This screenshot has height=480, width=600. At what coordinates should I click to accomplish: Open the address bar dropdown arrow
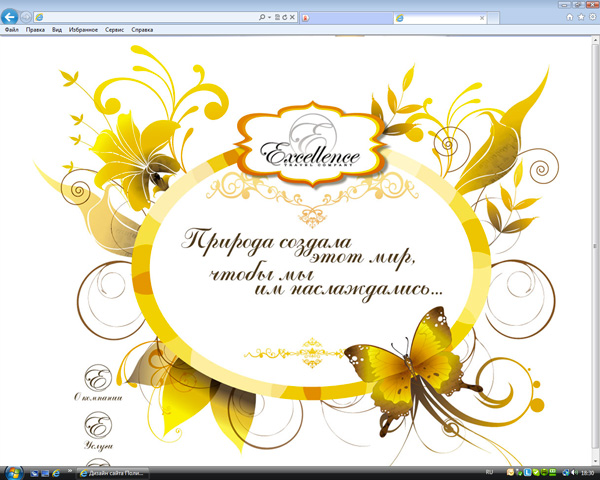269,17
